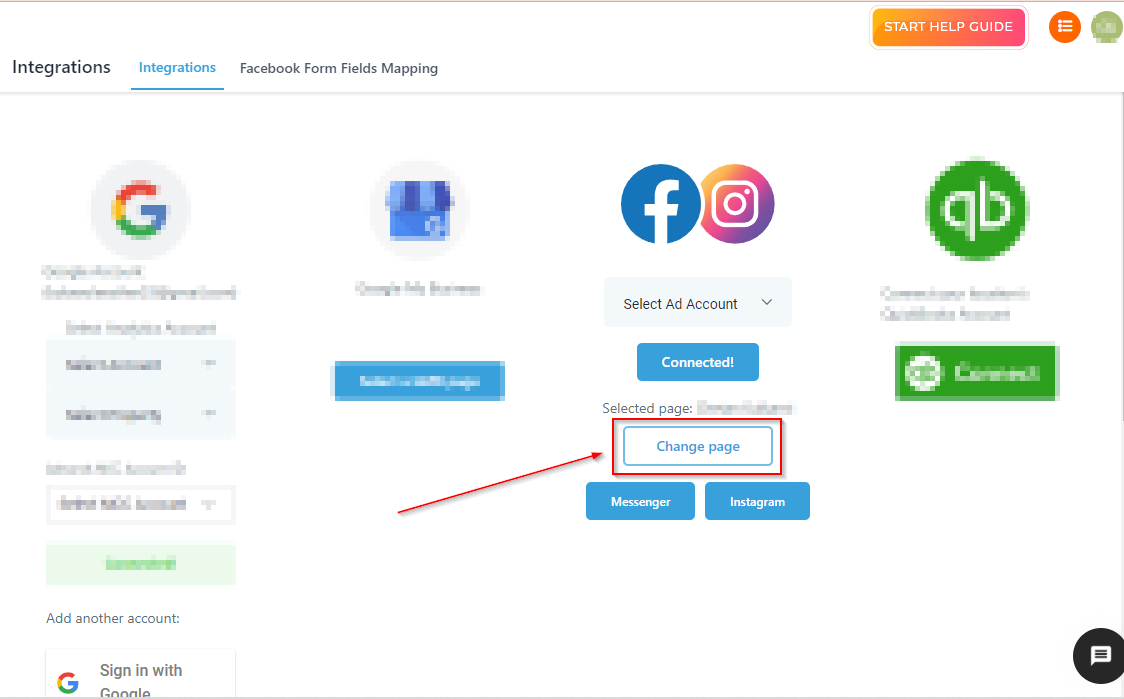Screen dimensions: 1124x699
Task: Open the blurred Select Property dropdown
Action: click(140, 414)
